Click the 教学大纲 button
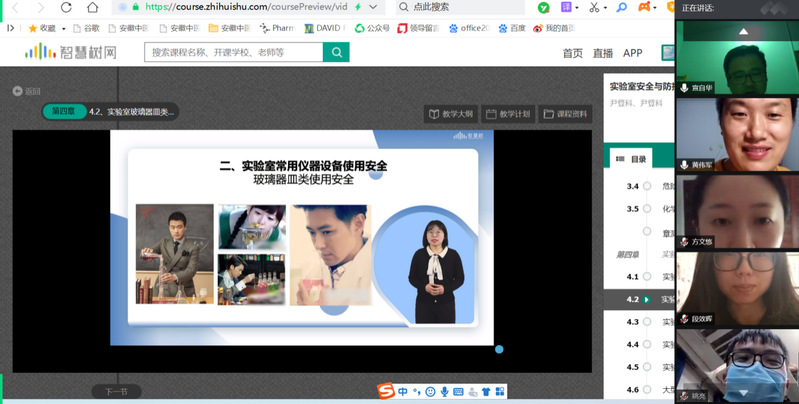799x404 pixels. coord(451,114)
